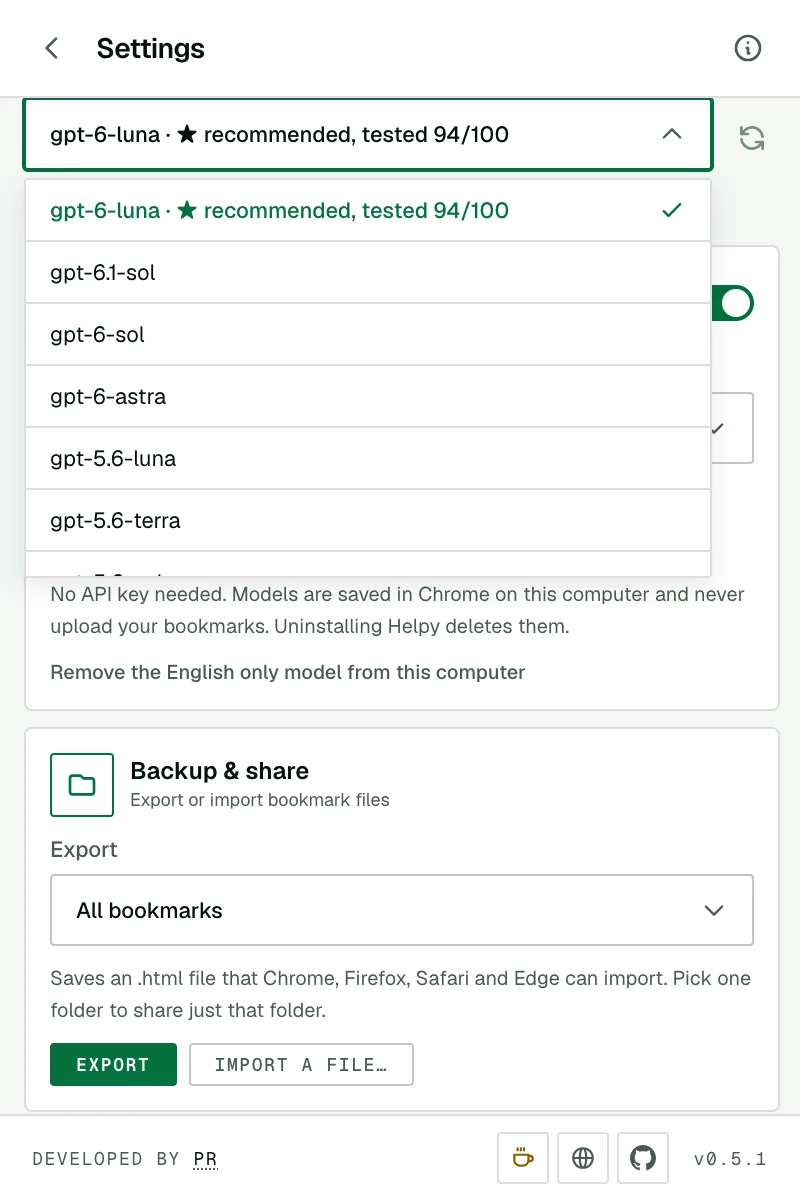Click 'Export or import bookmark files' subtitle

pos(260,800)
